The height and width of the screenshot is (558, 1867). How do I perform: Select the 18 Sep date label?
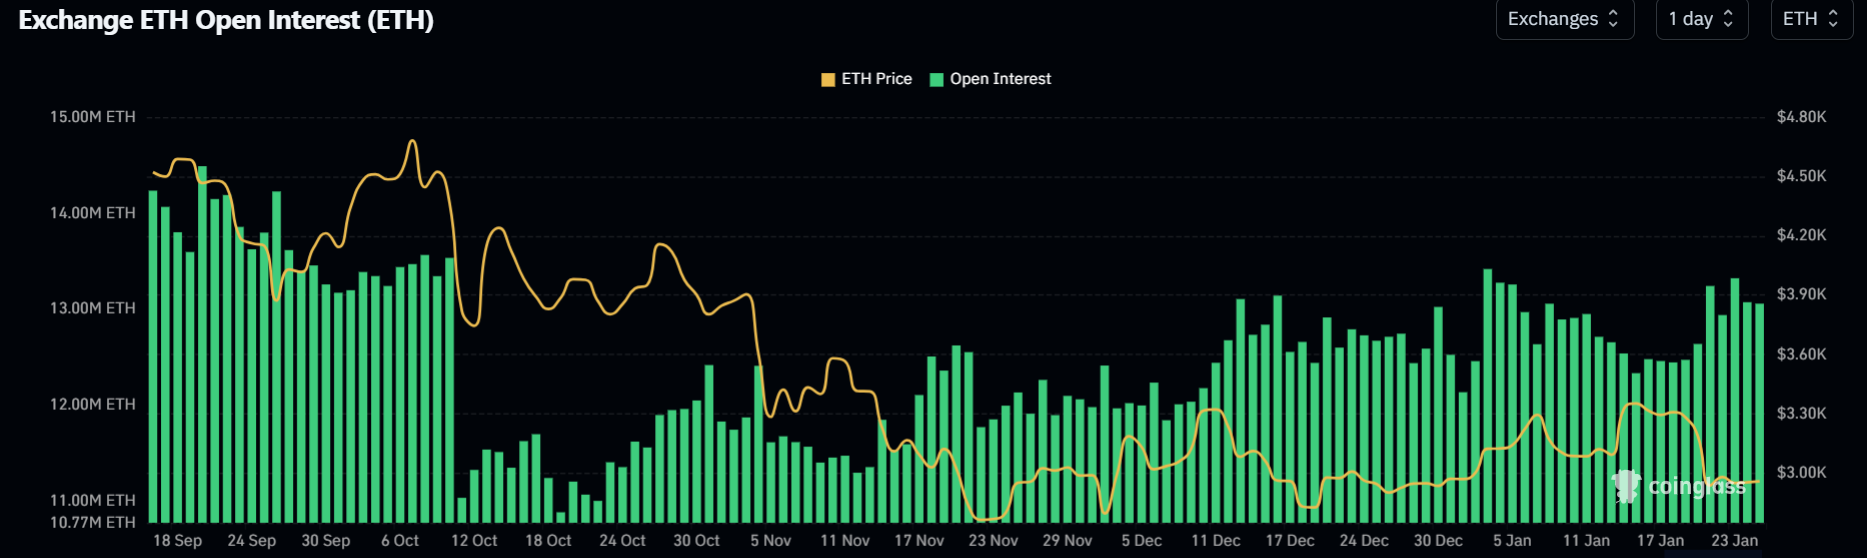pyautogui.click(x=177, y=540)
